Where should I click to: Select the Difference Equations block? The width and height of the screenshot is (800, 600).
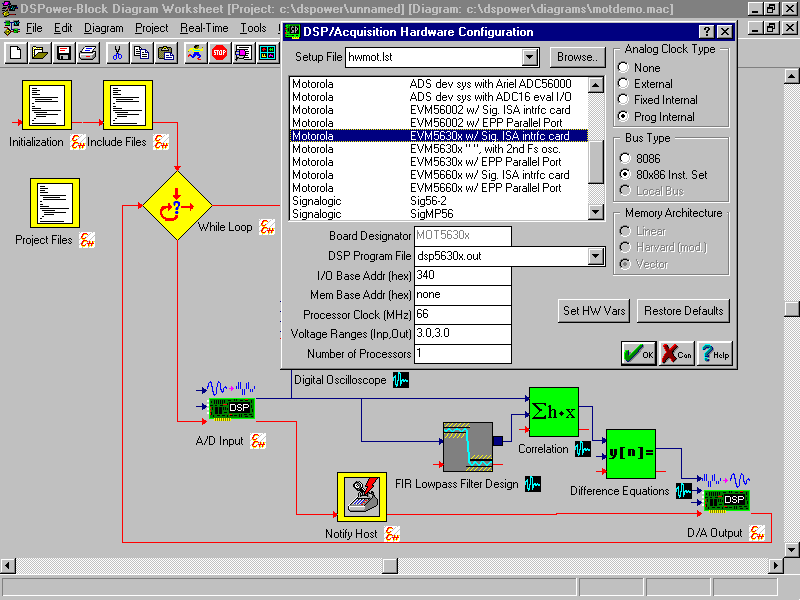pyautogui.click(x=631, y=454)
